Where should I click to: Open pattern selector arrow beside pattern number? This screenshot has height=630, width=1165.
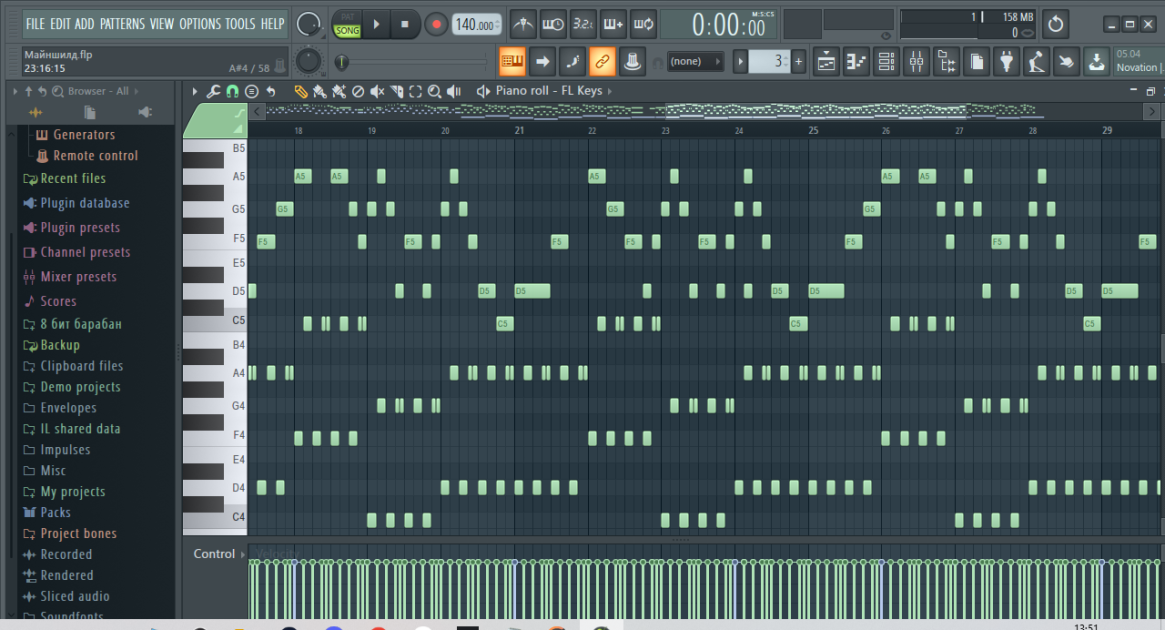click(740, 62)
